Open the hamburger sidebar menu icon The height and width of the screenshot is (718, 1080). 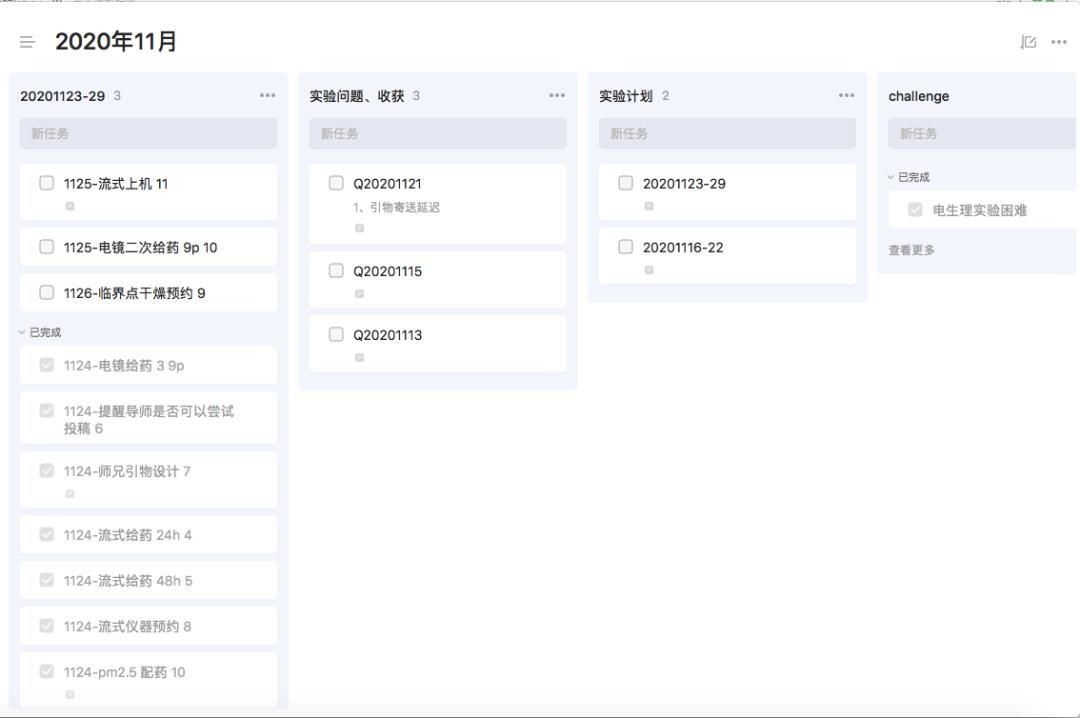coord(27,42)
